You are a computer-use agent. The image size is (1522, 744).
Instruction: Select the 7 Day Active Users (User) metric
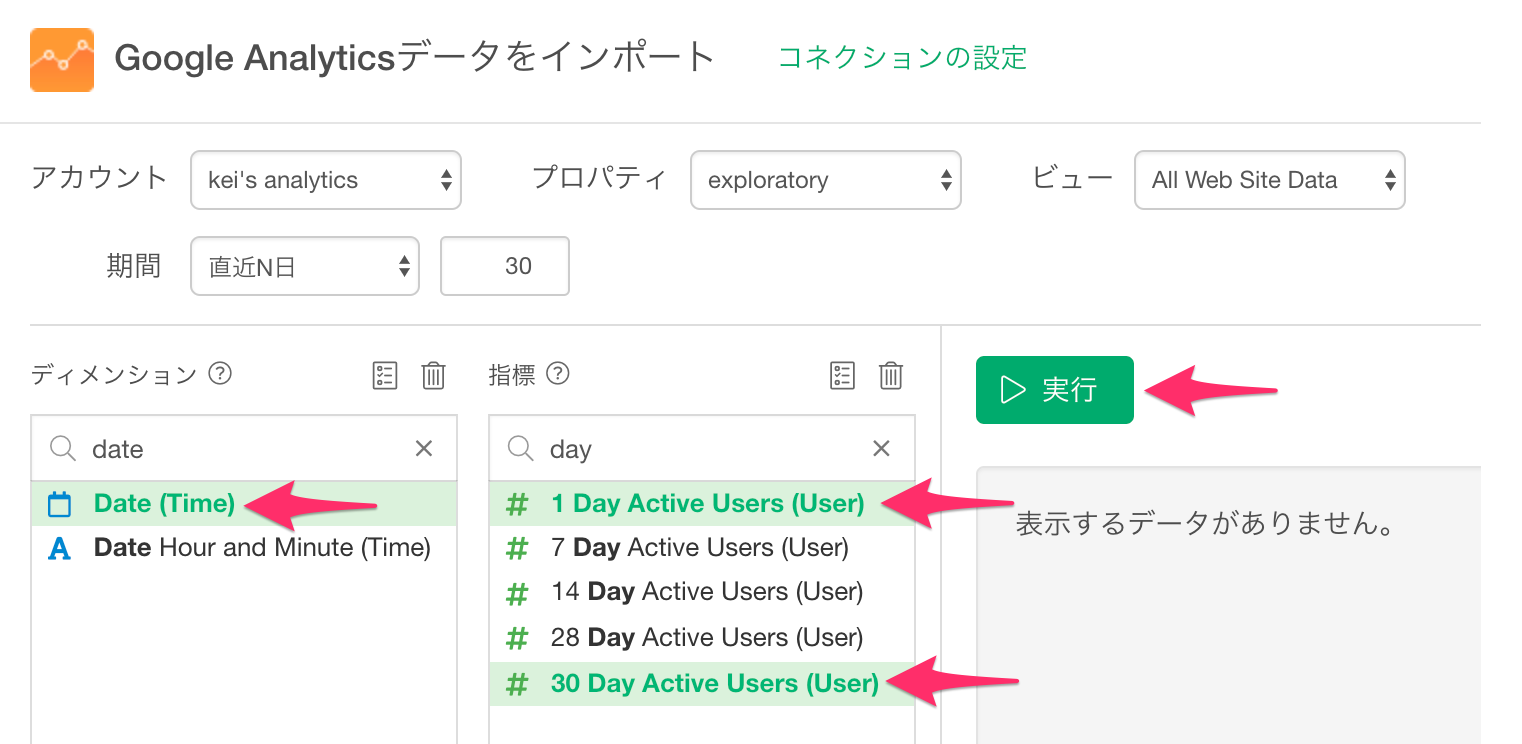coord(702,548)
